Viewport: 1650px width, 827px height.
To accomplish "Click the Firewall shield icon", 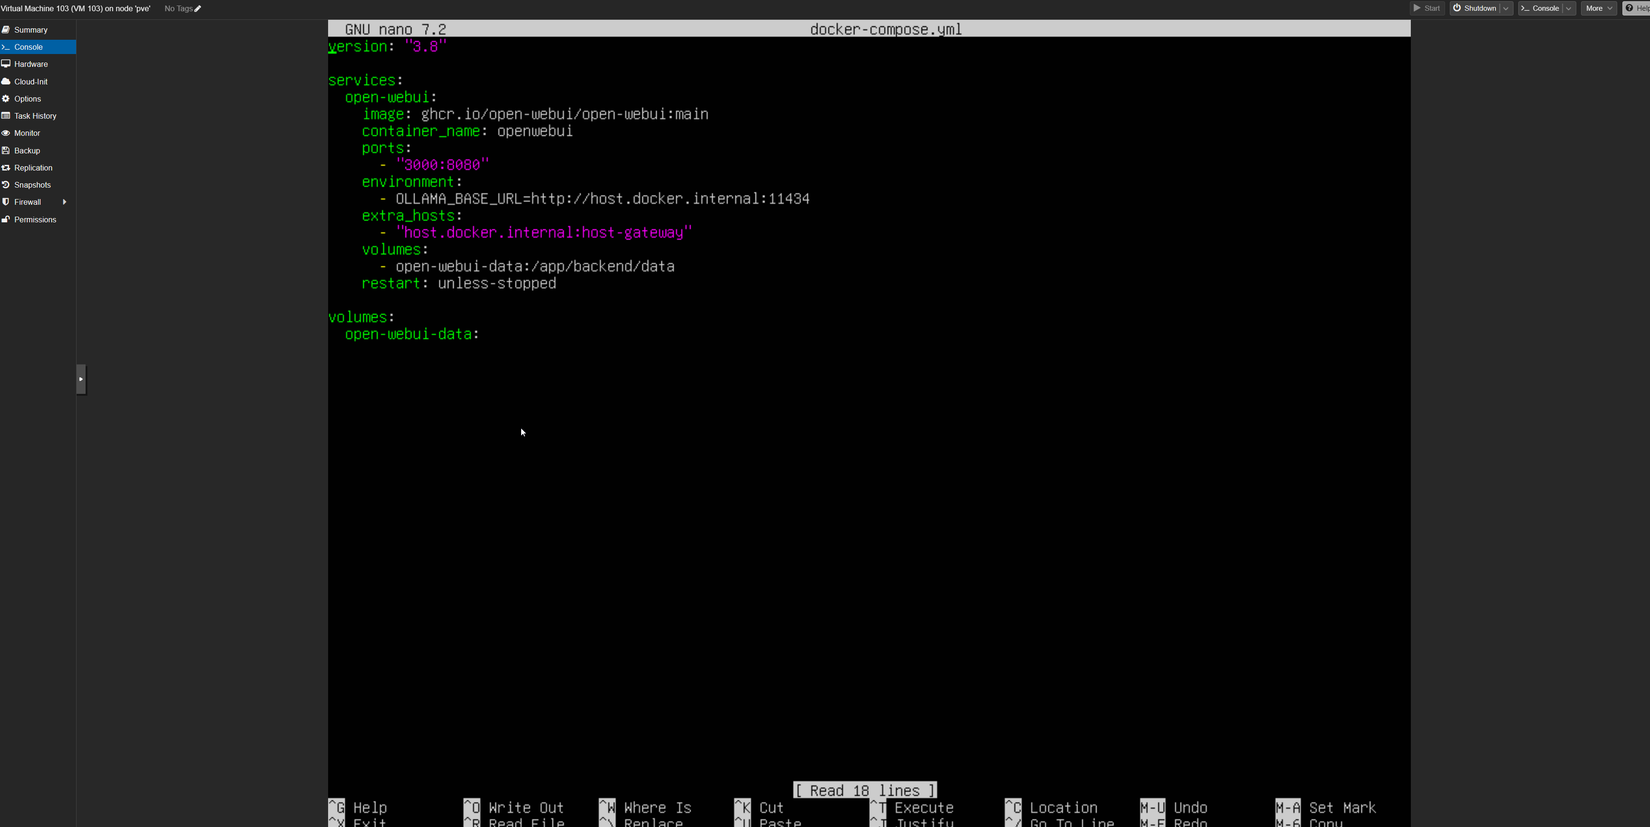I will click(6, 202).
